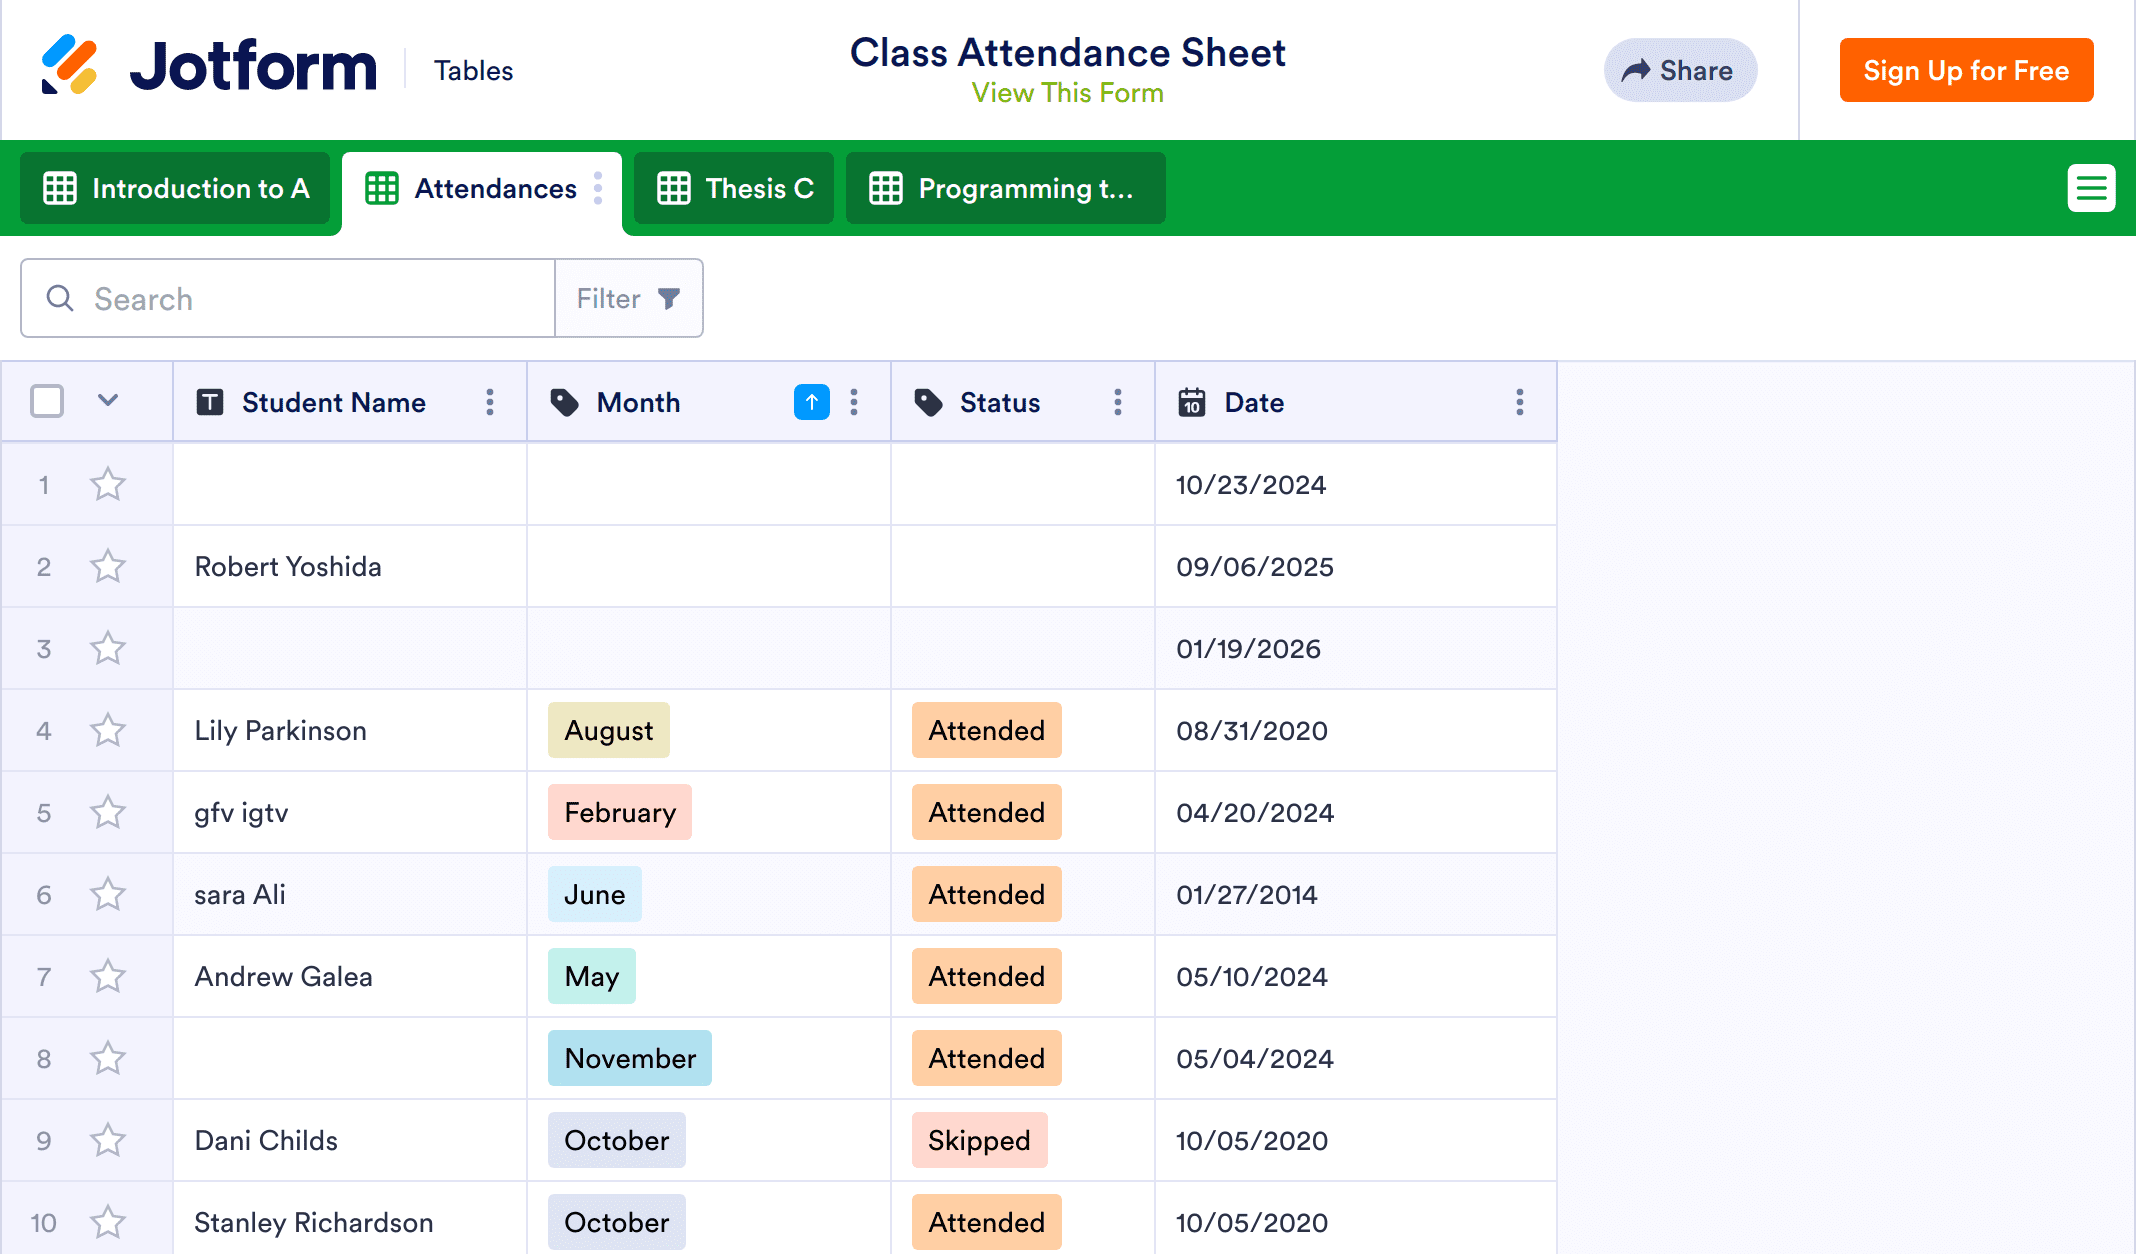This screenshot has width=2136, height=1254.
Task: Open the Filter dropdown
Action: [629, 298]
